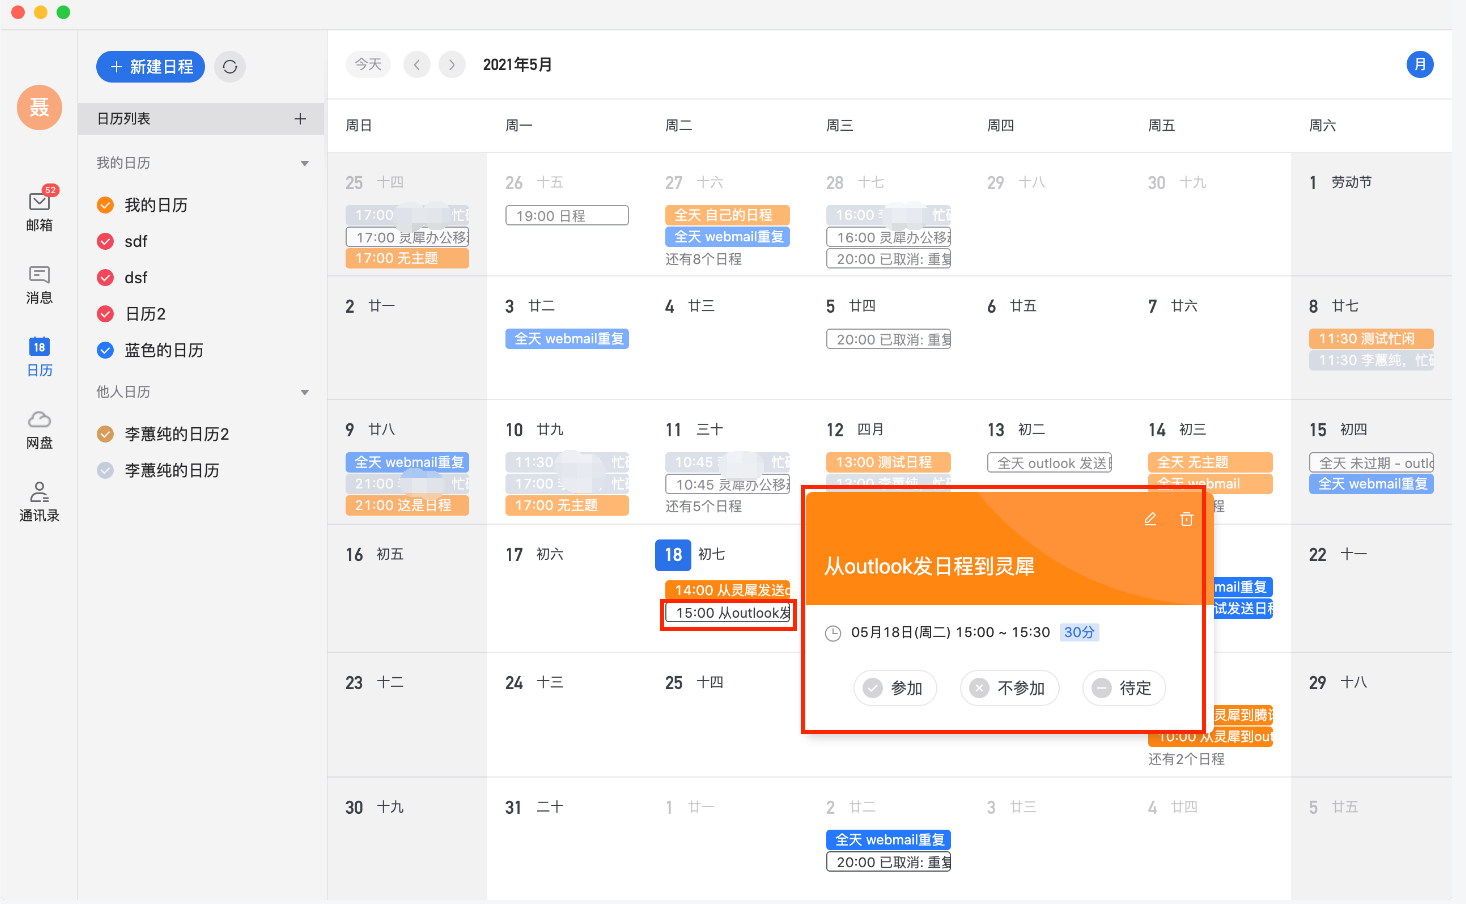Open the Mail (邮箱) icon in sidebar
Viewport: 1466px width, 904px height.
[39, 209]
